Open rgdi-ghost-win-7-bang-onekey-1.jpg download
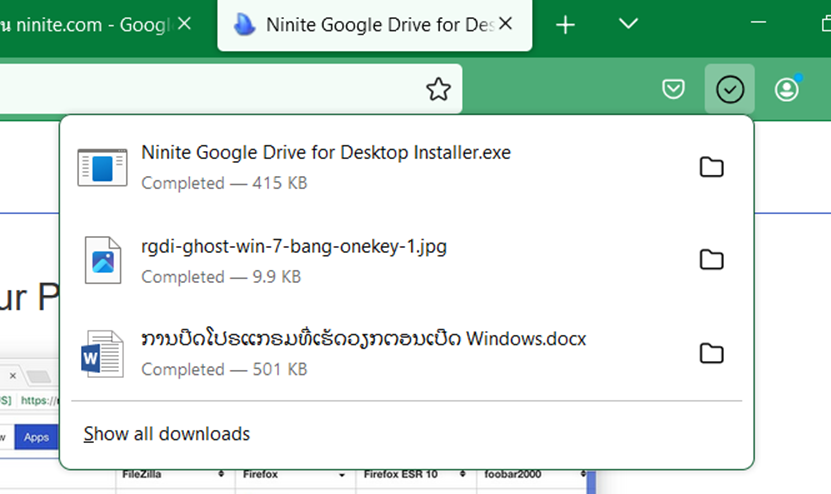The height and width of the screenshot is (494, 831). coord(294,246)
